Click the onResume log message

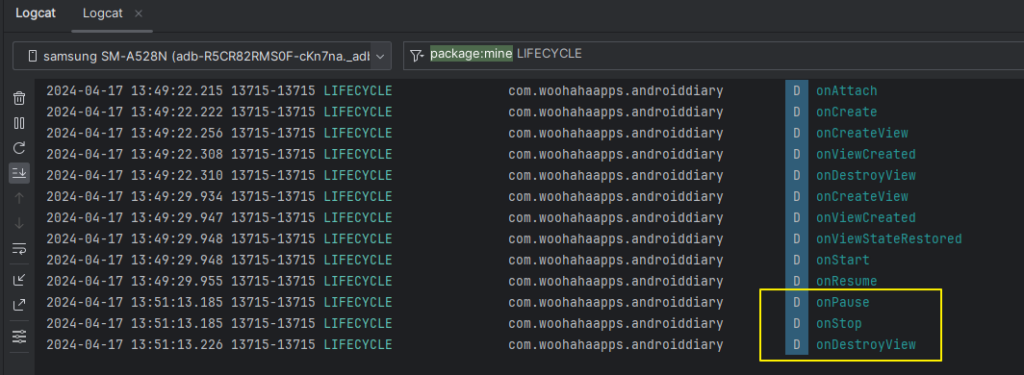tap(846, 281)
